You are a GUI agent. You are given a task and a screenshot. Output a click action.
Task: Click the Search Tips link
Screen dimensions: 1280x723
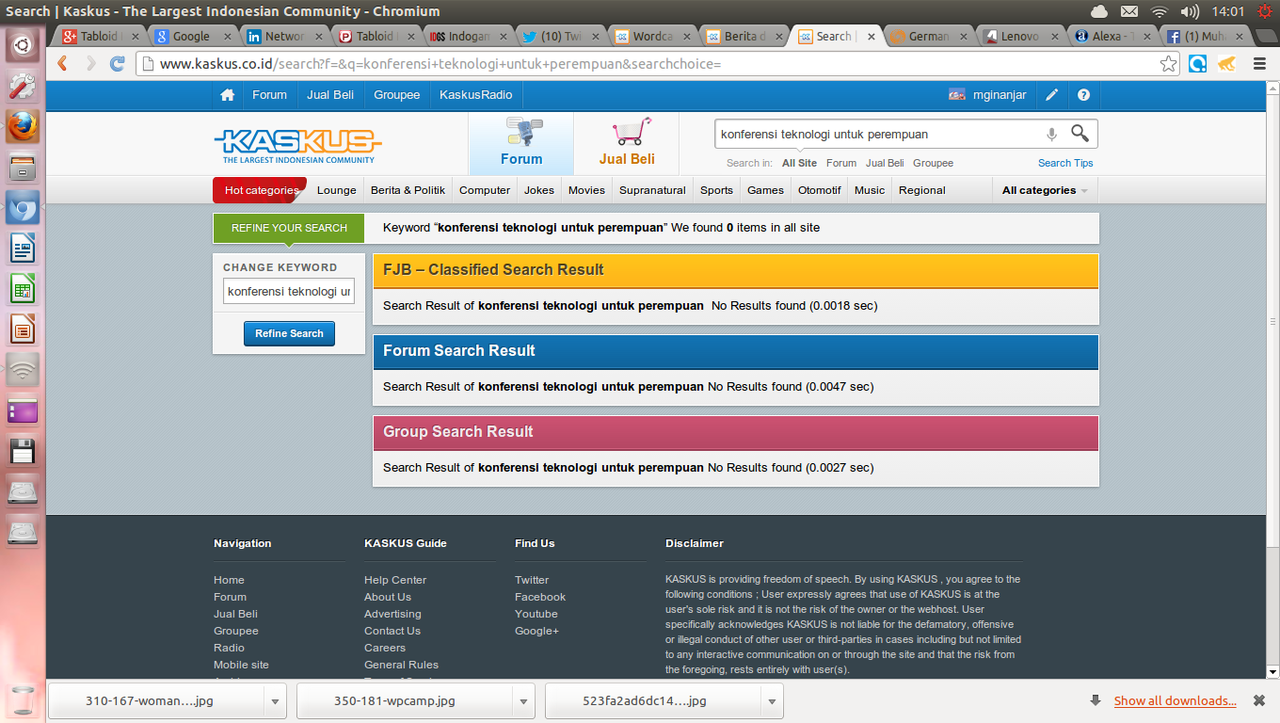pyautogui.click(x=1065, y=163)
